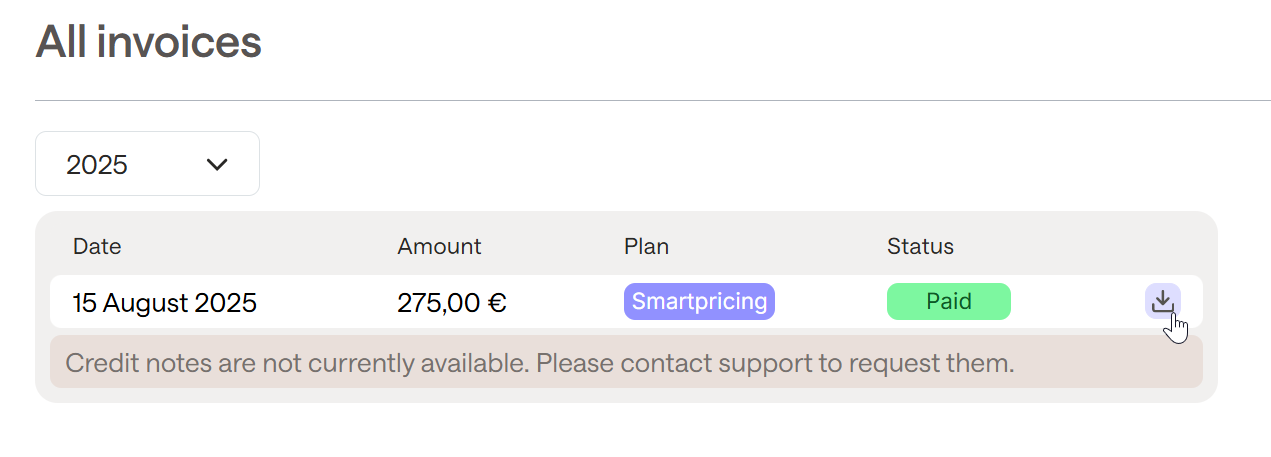This screenshot has height=457, width=1271.
Task: Click the Plan column header
Action: tap(646, 246)
